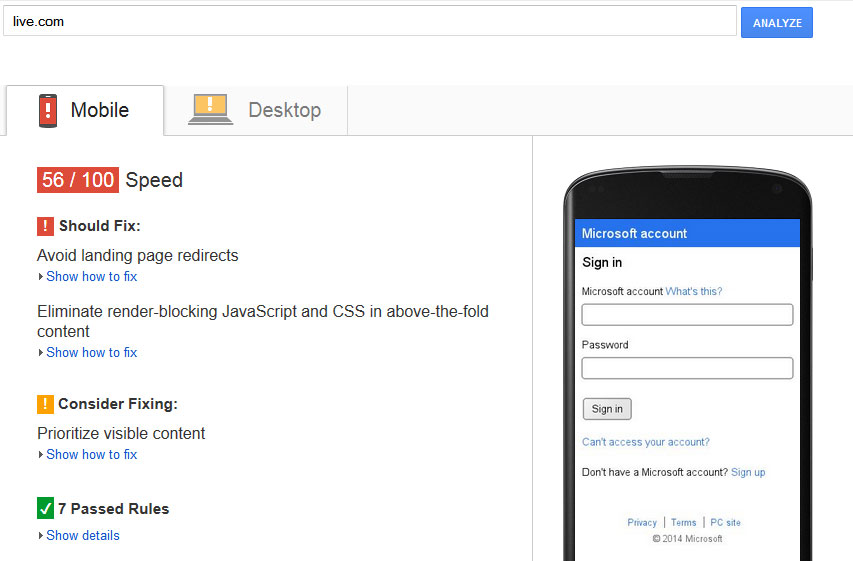This screenshot has height=561, width=853.
Task: Switch to the Mobile tab
Action: click(x=85, y=110)
